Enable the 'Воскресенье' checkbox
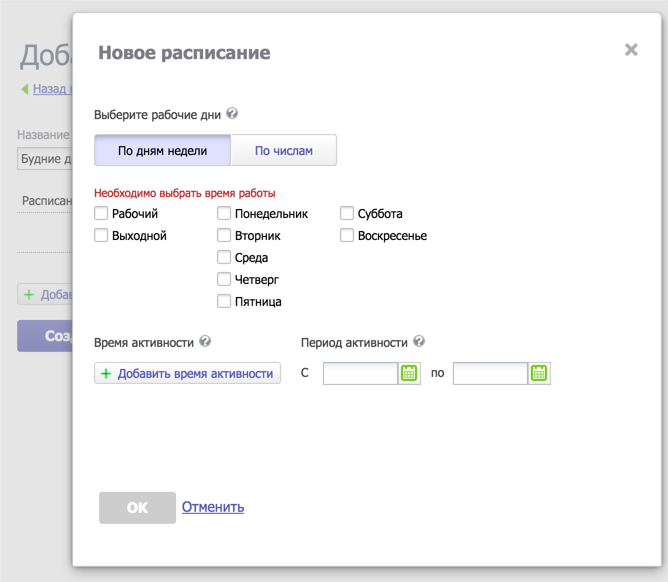 (347, 235)
